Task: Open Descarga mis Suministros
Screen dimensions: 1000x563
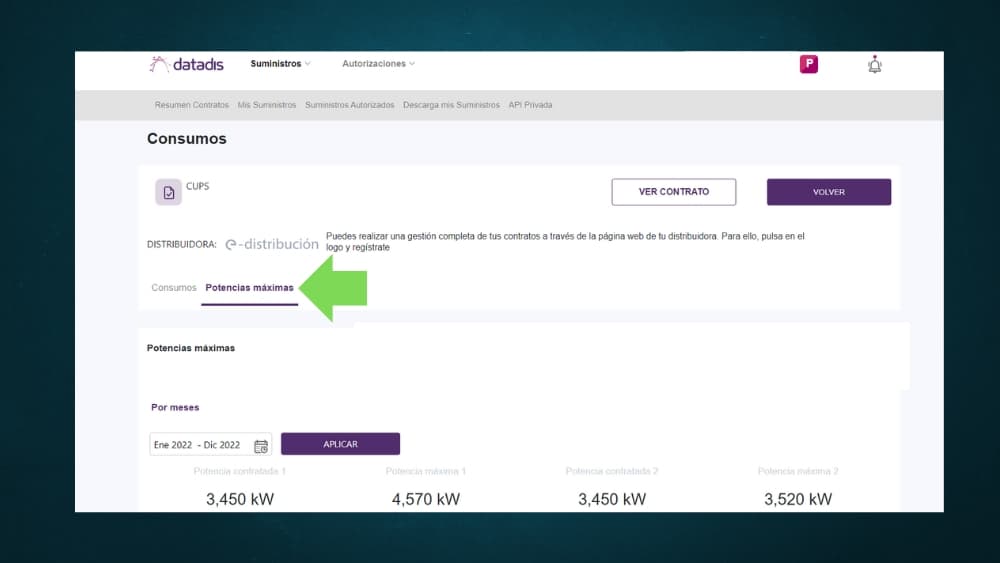Action: [451, 105]
